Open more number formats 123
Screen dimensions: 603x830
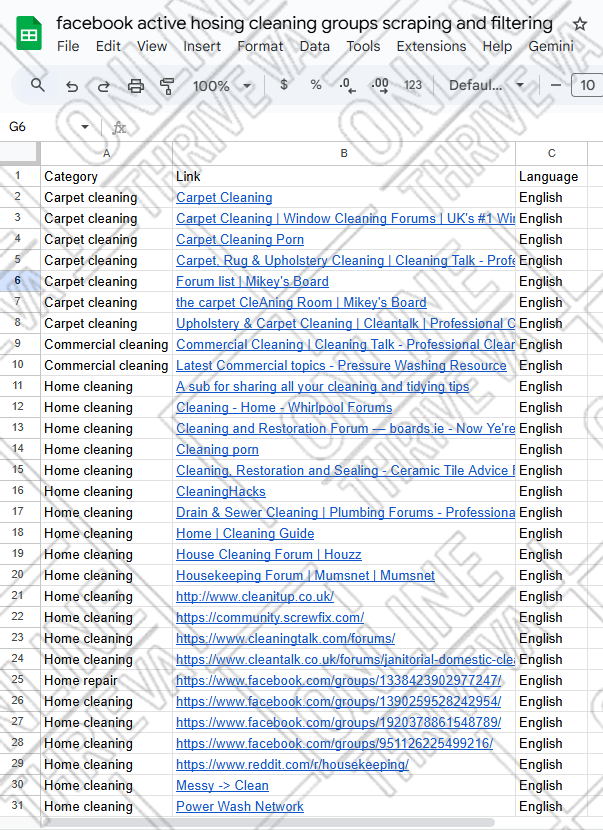click(413, 85)
